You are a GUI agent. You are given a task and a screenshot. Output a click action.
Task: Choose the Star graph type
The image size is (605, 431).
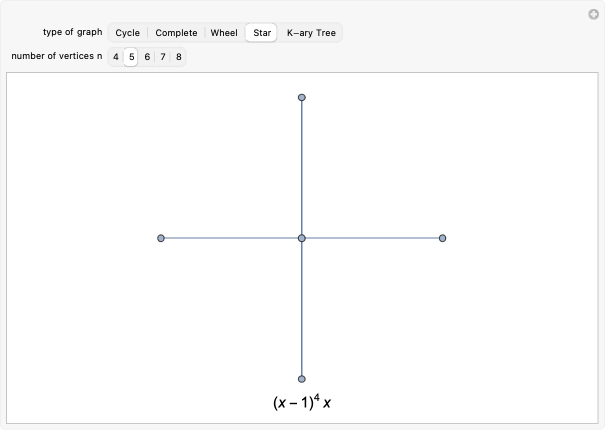pos(262,33)
